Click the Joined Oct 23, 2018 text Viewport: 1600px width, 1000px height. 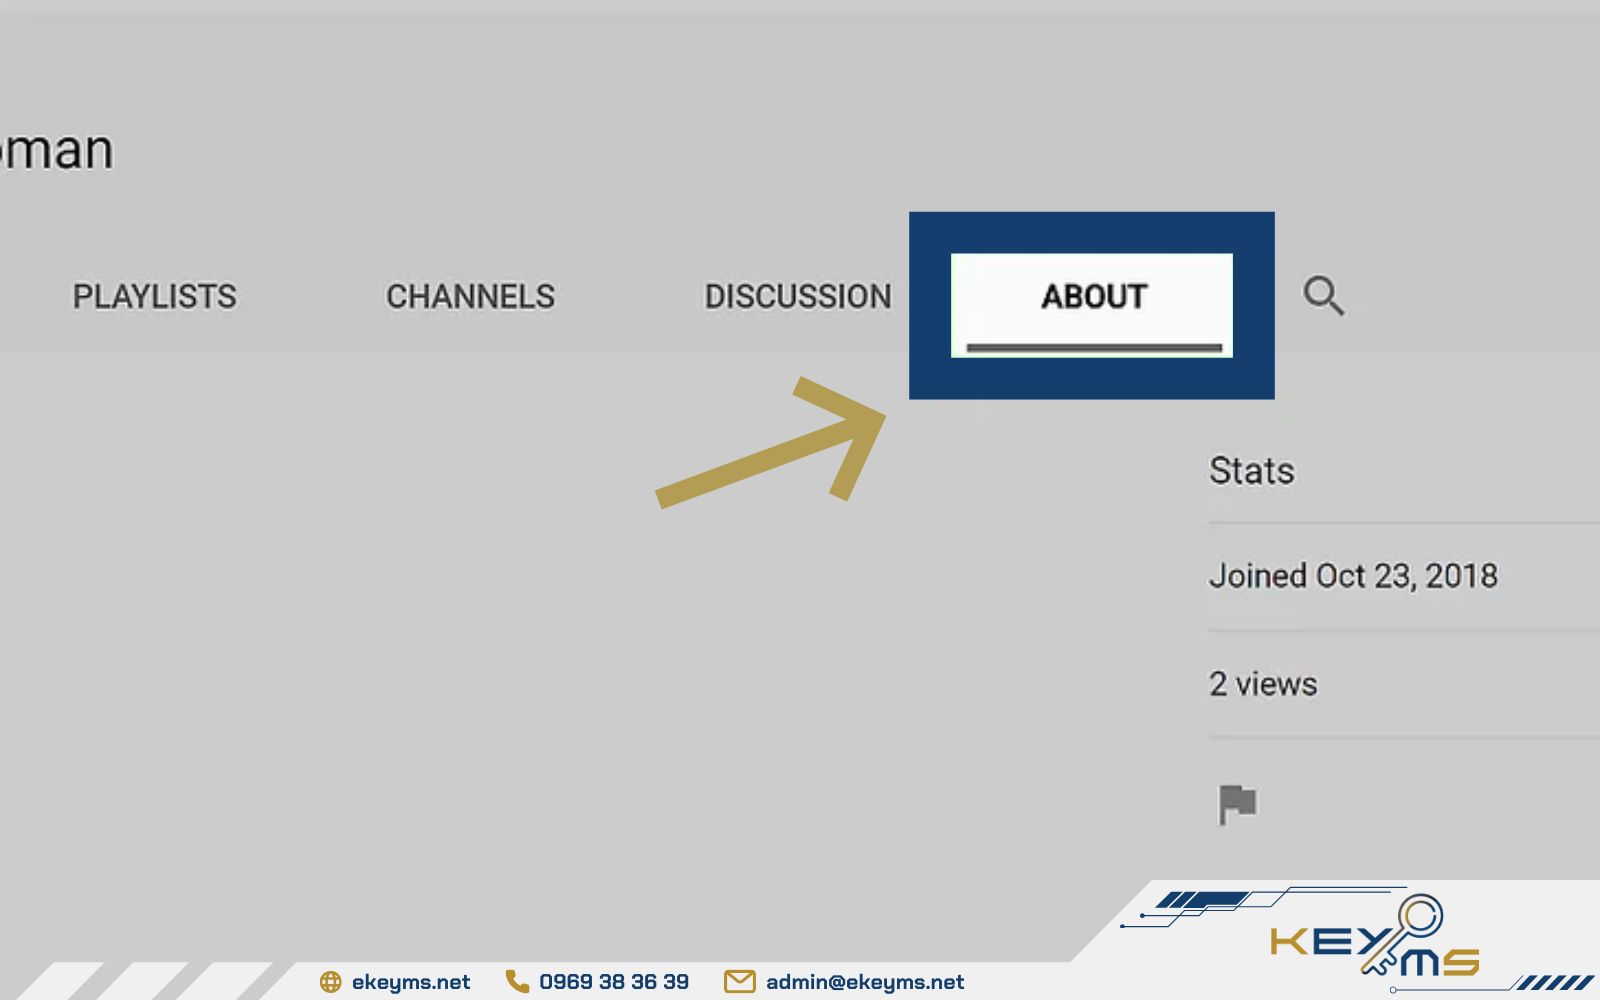[x=1353, y=576]
